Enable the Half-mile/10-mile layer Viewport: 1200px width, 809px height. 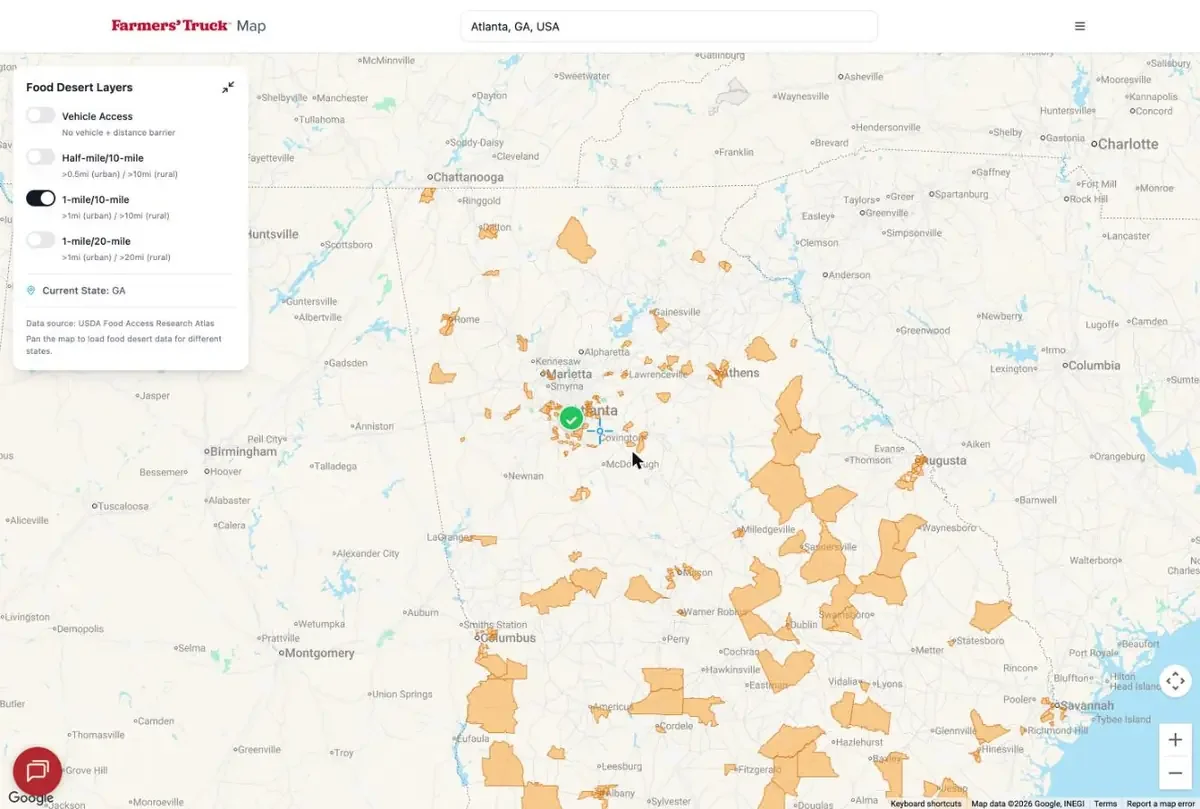tap(41, 157)
